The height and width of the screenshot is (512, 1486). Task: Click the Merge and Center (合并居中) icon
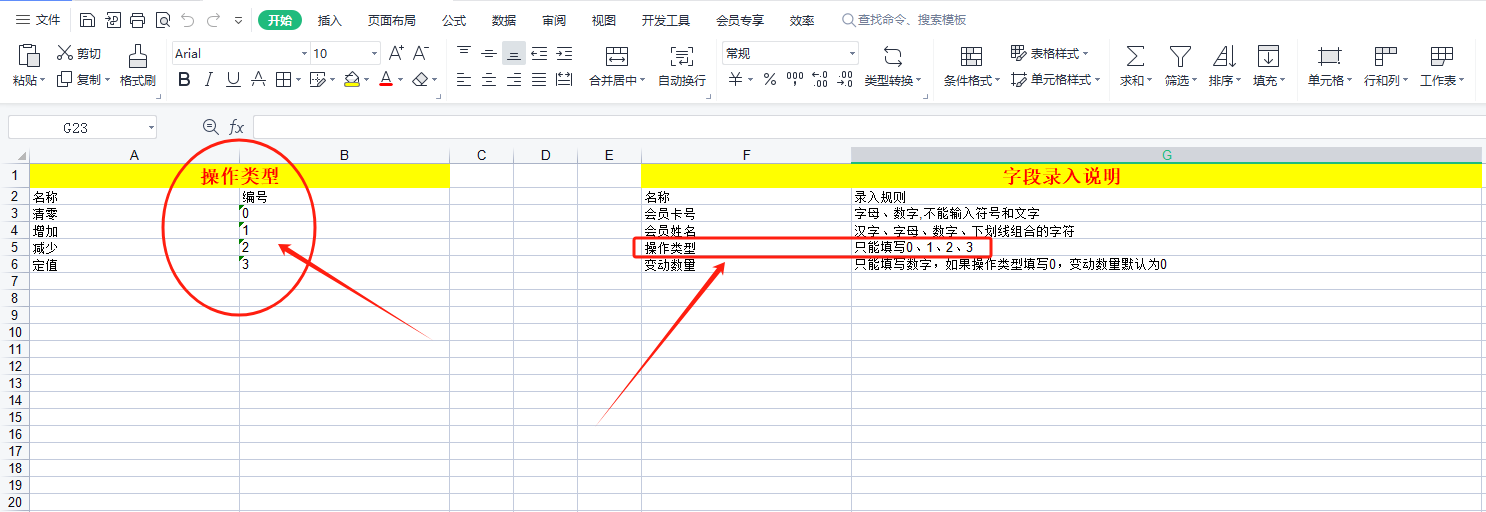[617, 56]
